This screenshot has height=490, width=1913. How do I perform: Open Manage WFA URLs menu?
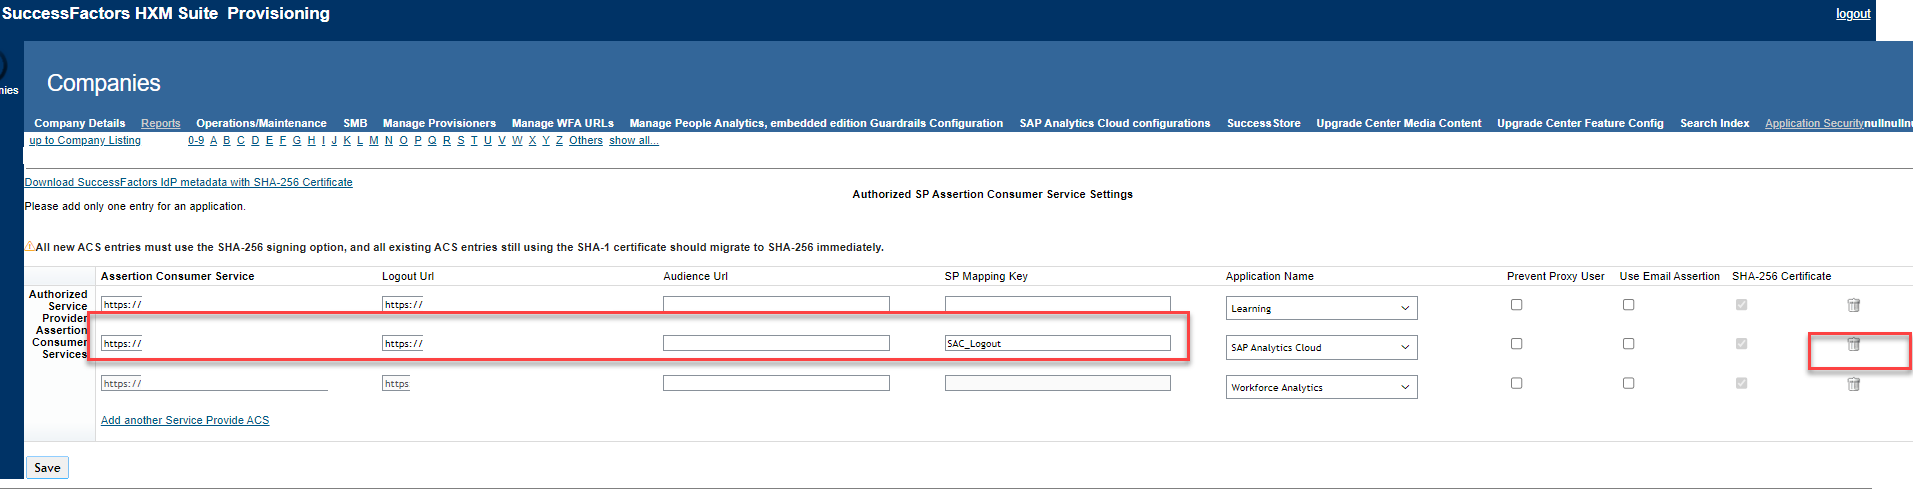563,123
